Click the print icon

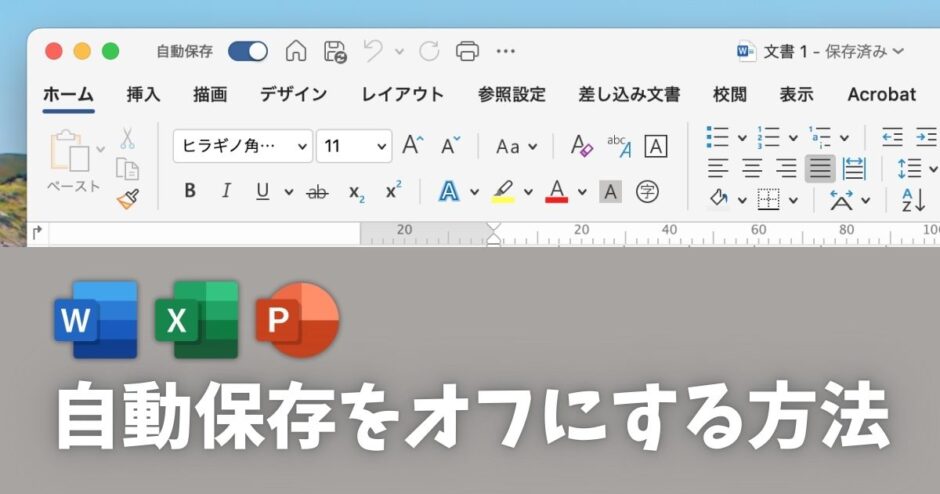click(467, 51)
